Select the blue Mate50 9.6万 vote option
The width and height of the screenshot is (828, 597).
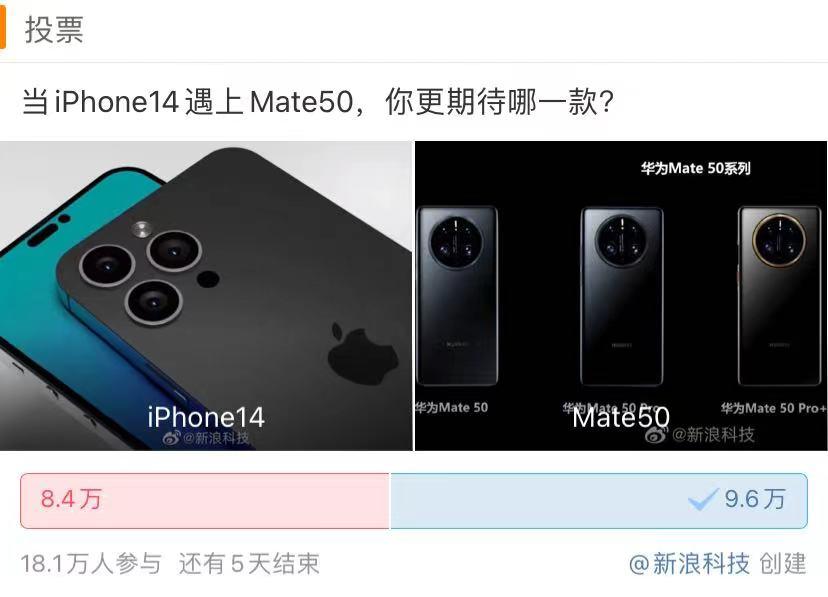599,500
